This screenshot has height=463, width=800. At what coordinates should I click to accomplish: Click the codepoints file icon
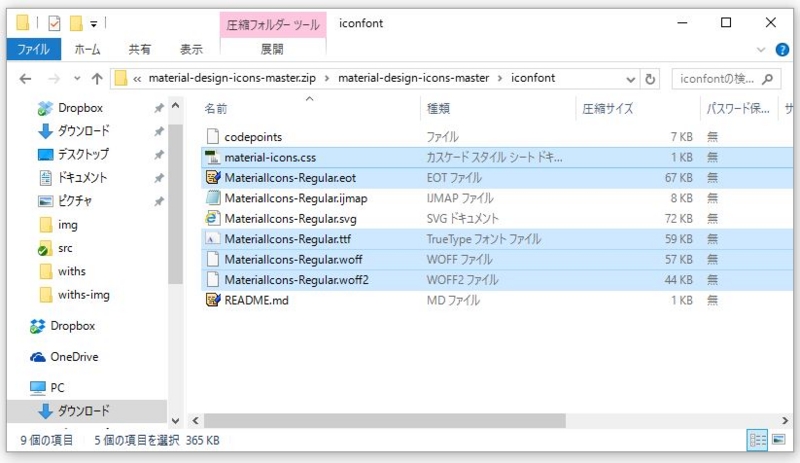coord(213,136)
